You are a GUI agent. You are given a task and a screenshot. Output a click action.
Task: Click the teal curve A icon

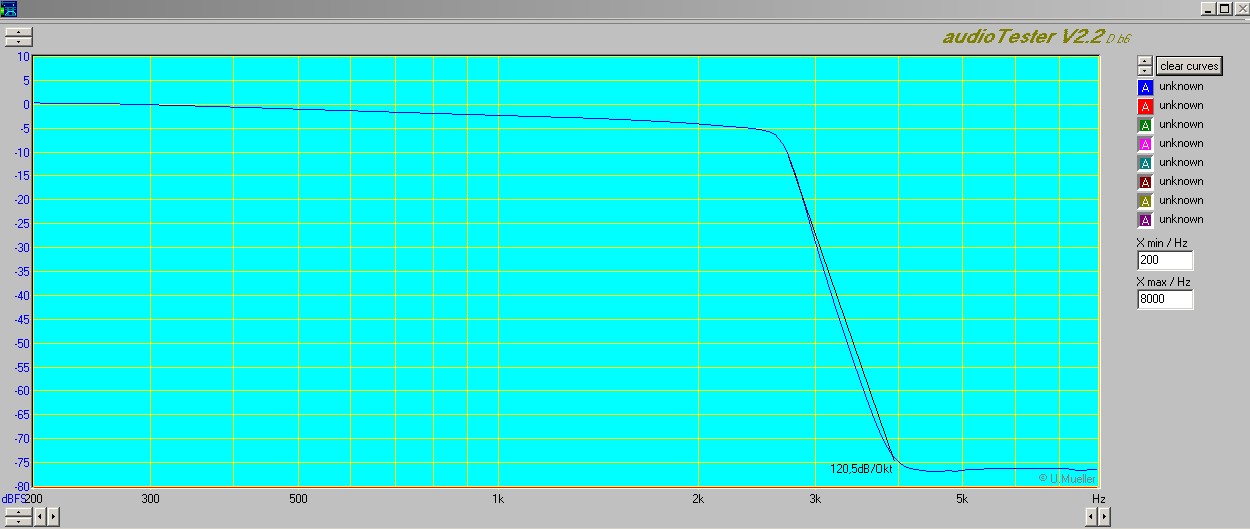click(x=1145, y=163)
